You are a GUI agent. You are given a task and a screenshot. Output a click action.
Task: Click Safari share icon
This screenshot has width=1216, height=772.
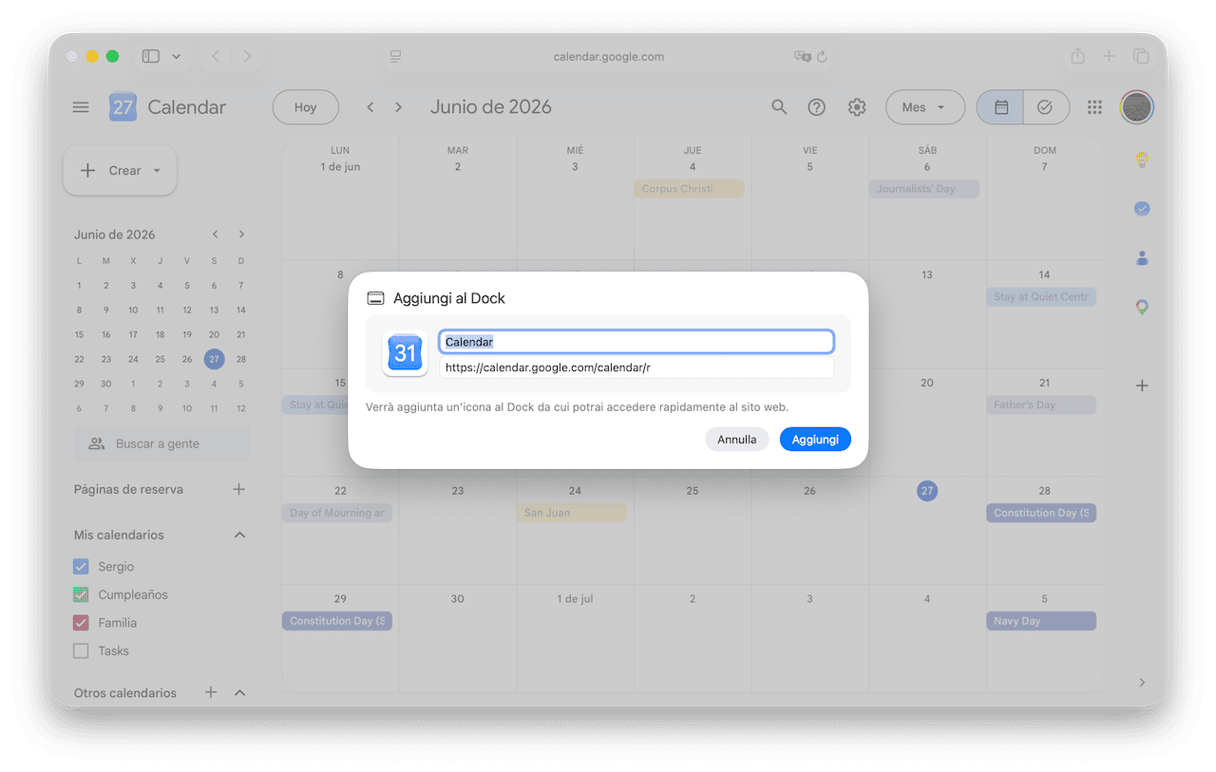coord(1077,57)
